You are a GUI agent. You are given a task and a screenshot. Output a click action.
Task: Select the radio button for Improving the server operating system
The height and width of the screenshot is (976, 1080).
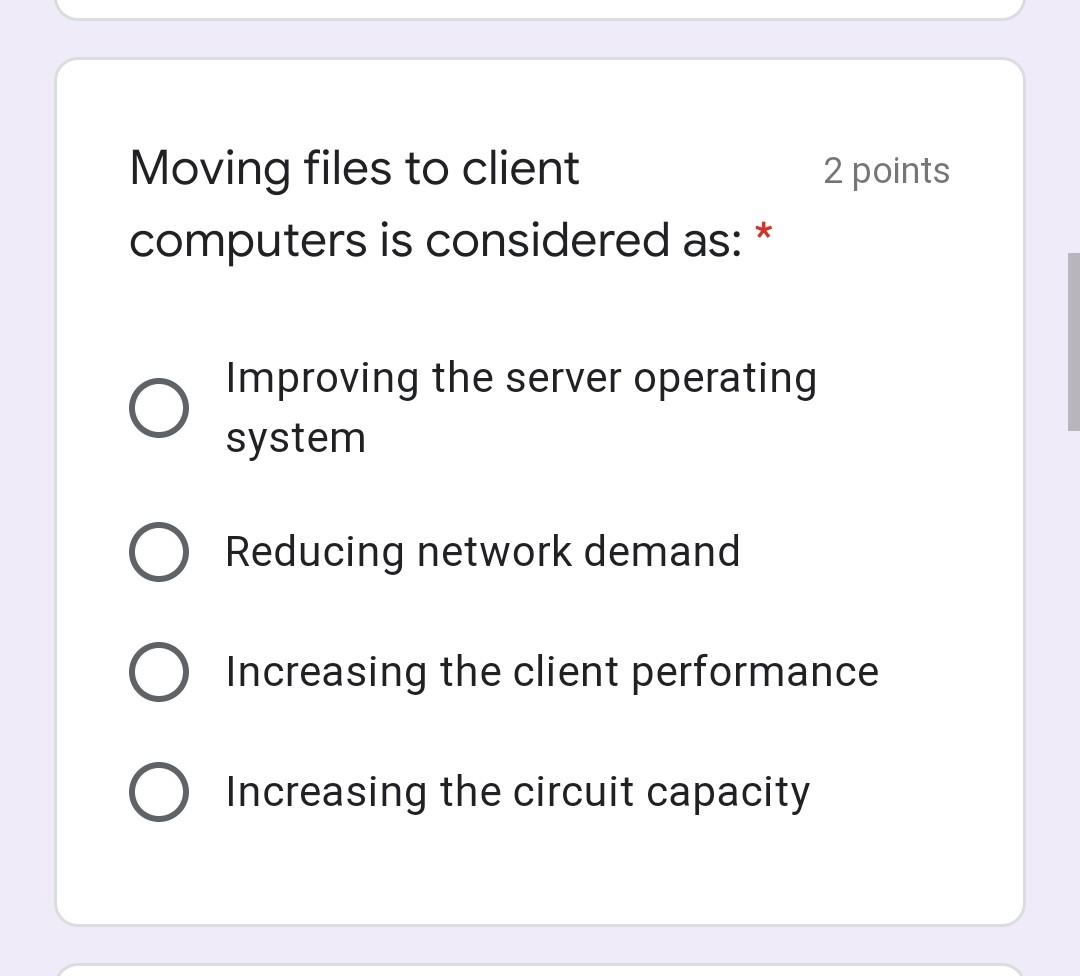tap(158, 406)
